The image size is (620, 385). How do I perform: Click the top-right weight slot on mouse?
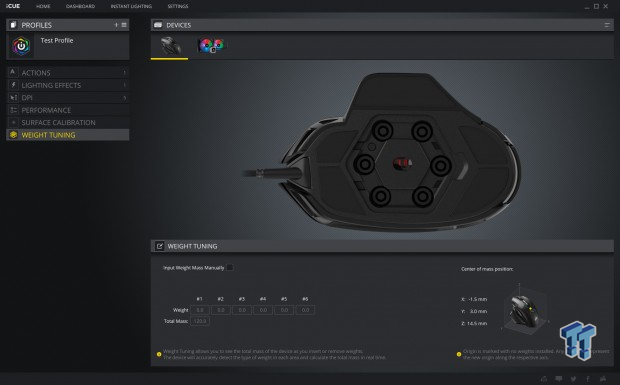click(422, 130)
